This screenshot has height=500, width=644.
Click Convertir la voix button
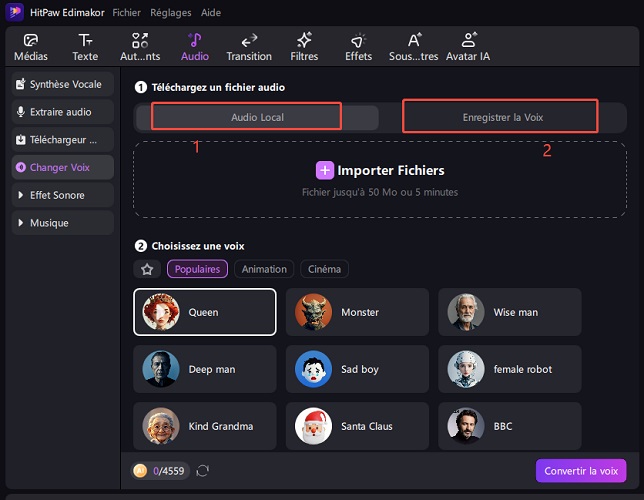pyautogui.click(x=580, y=471)
